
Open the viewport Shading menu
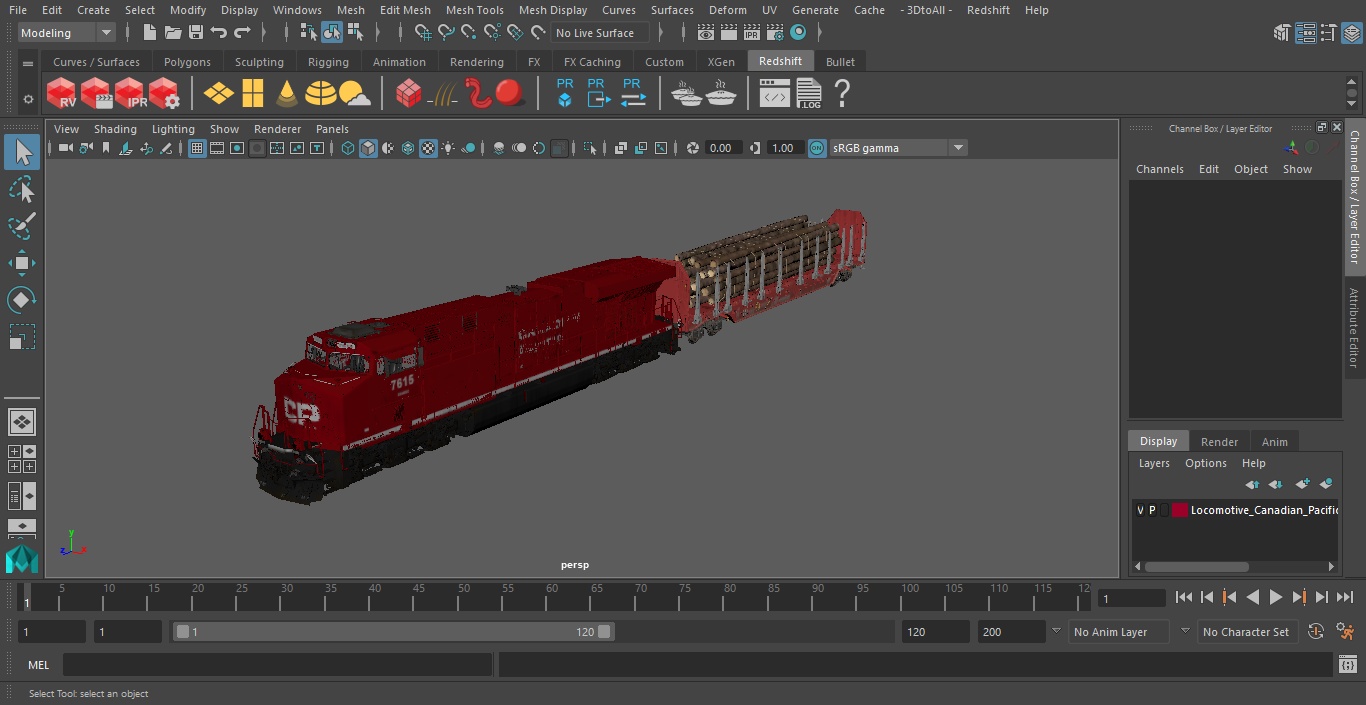[x=115, y=129]
